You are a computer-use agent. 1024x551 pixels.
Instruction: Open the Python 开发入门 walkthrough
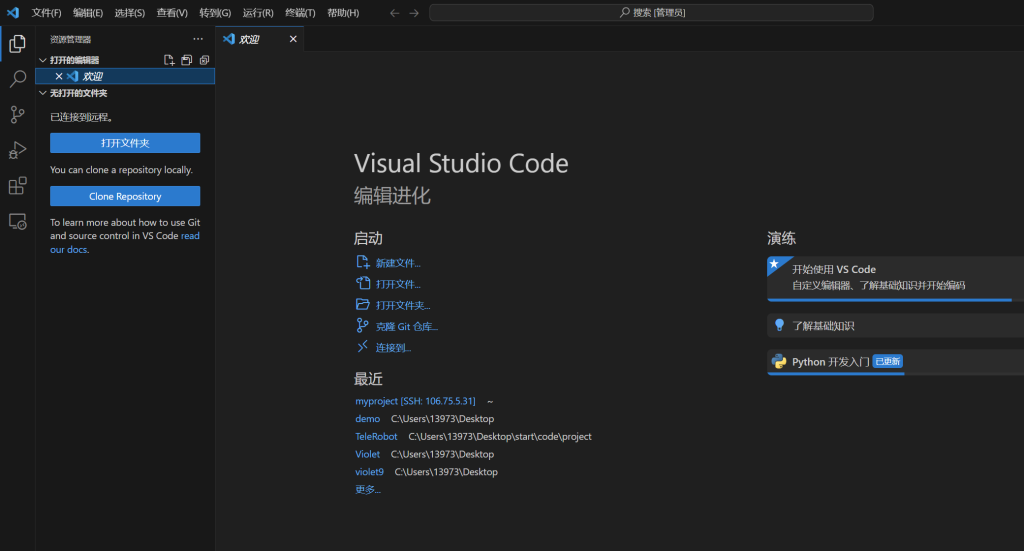pyautogui.click(x=895, y=362)
